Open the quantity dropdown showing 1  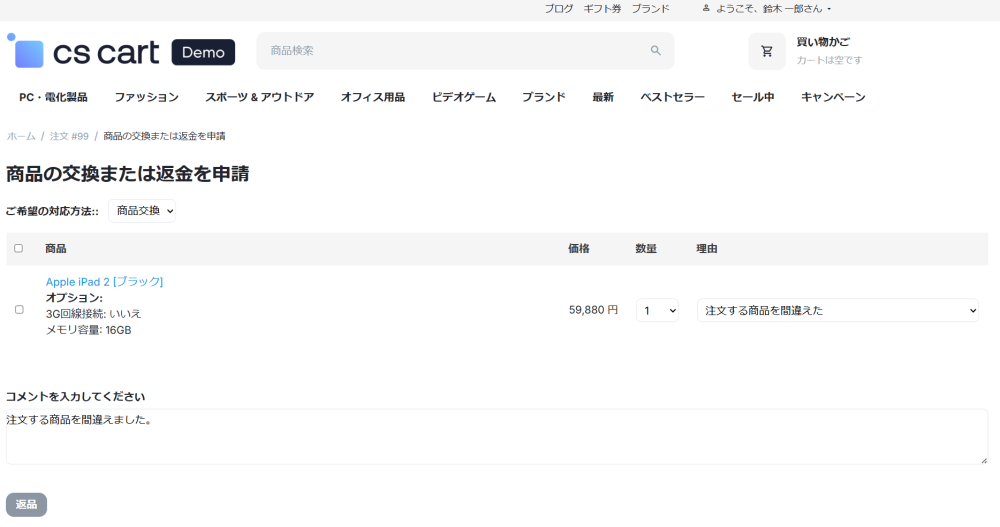click(658, 311)
